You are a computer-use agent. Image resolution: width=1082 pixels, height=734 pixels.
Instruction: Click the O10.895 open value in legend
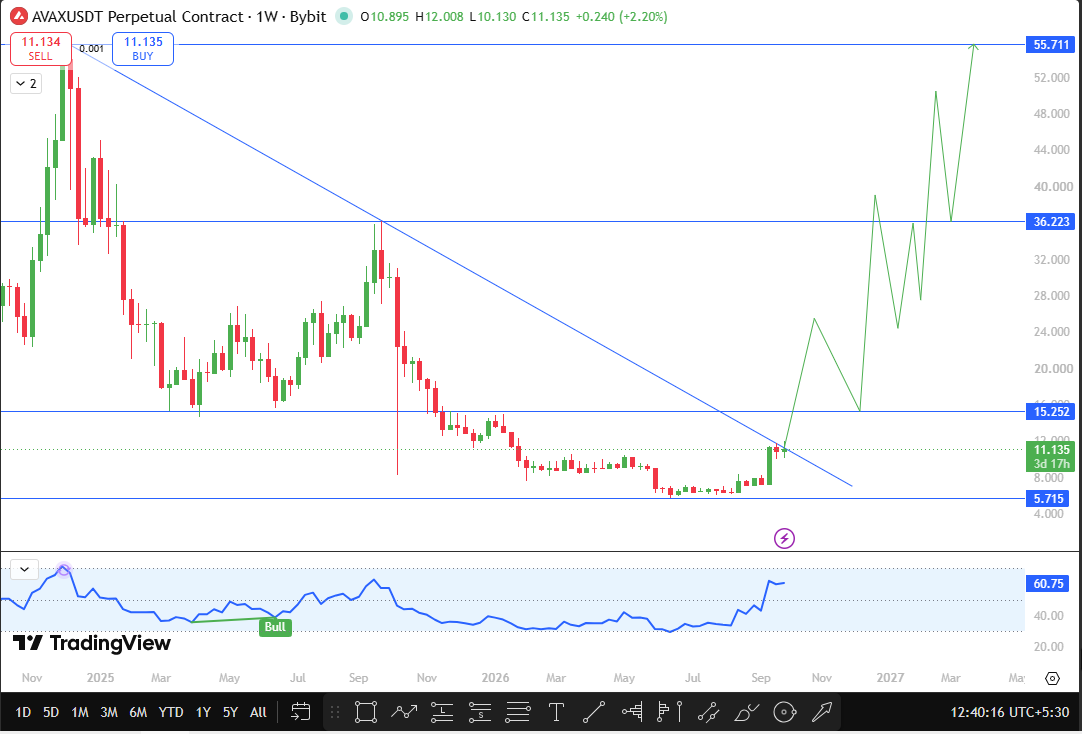[x=384, y=16]
